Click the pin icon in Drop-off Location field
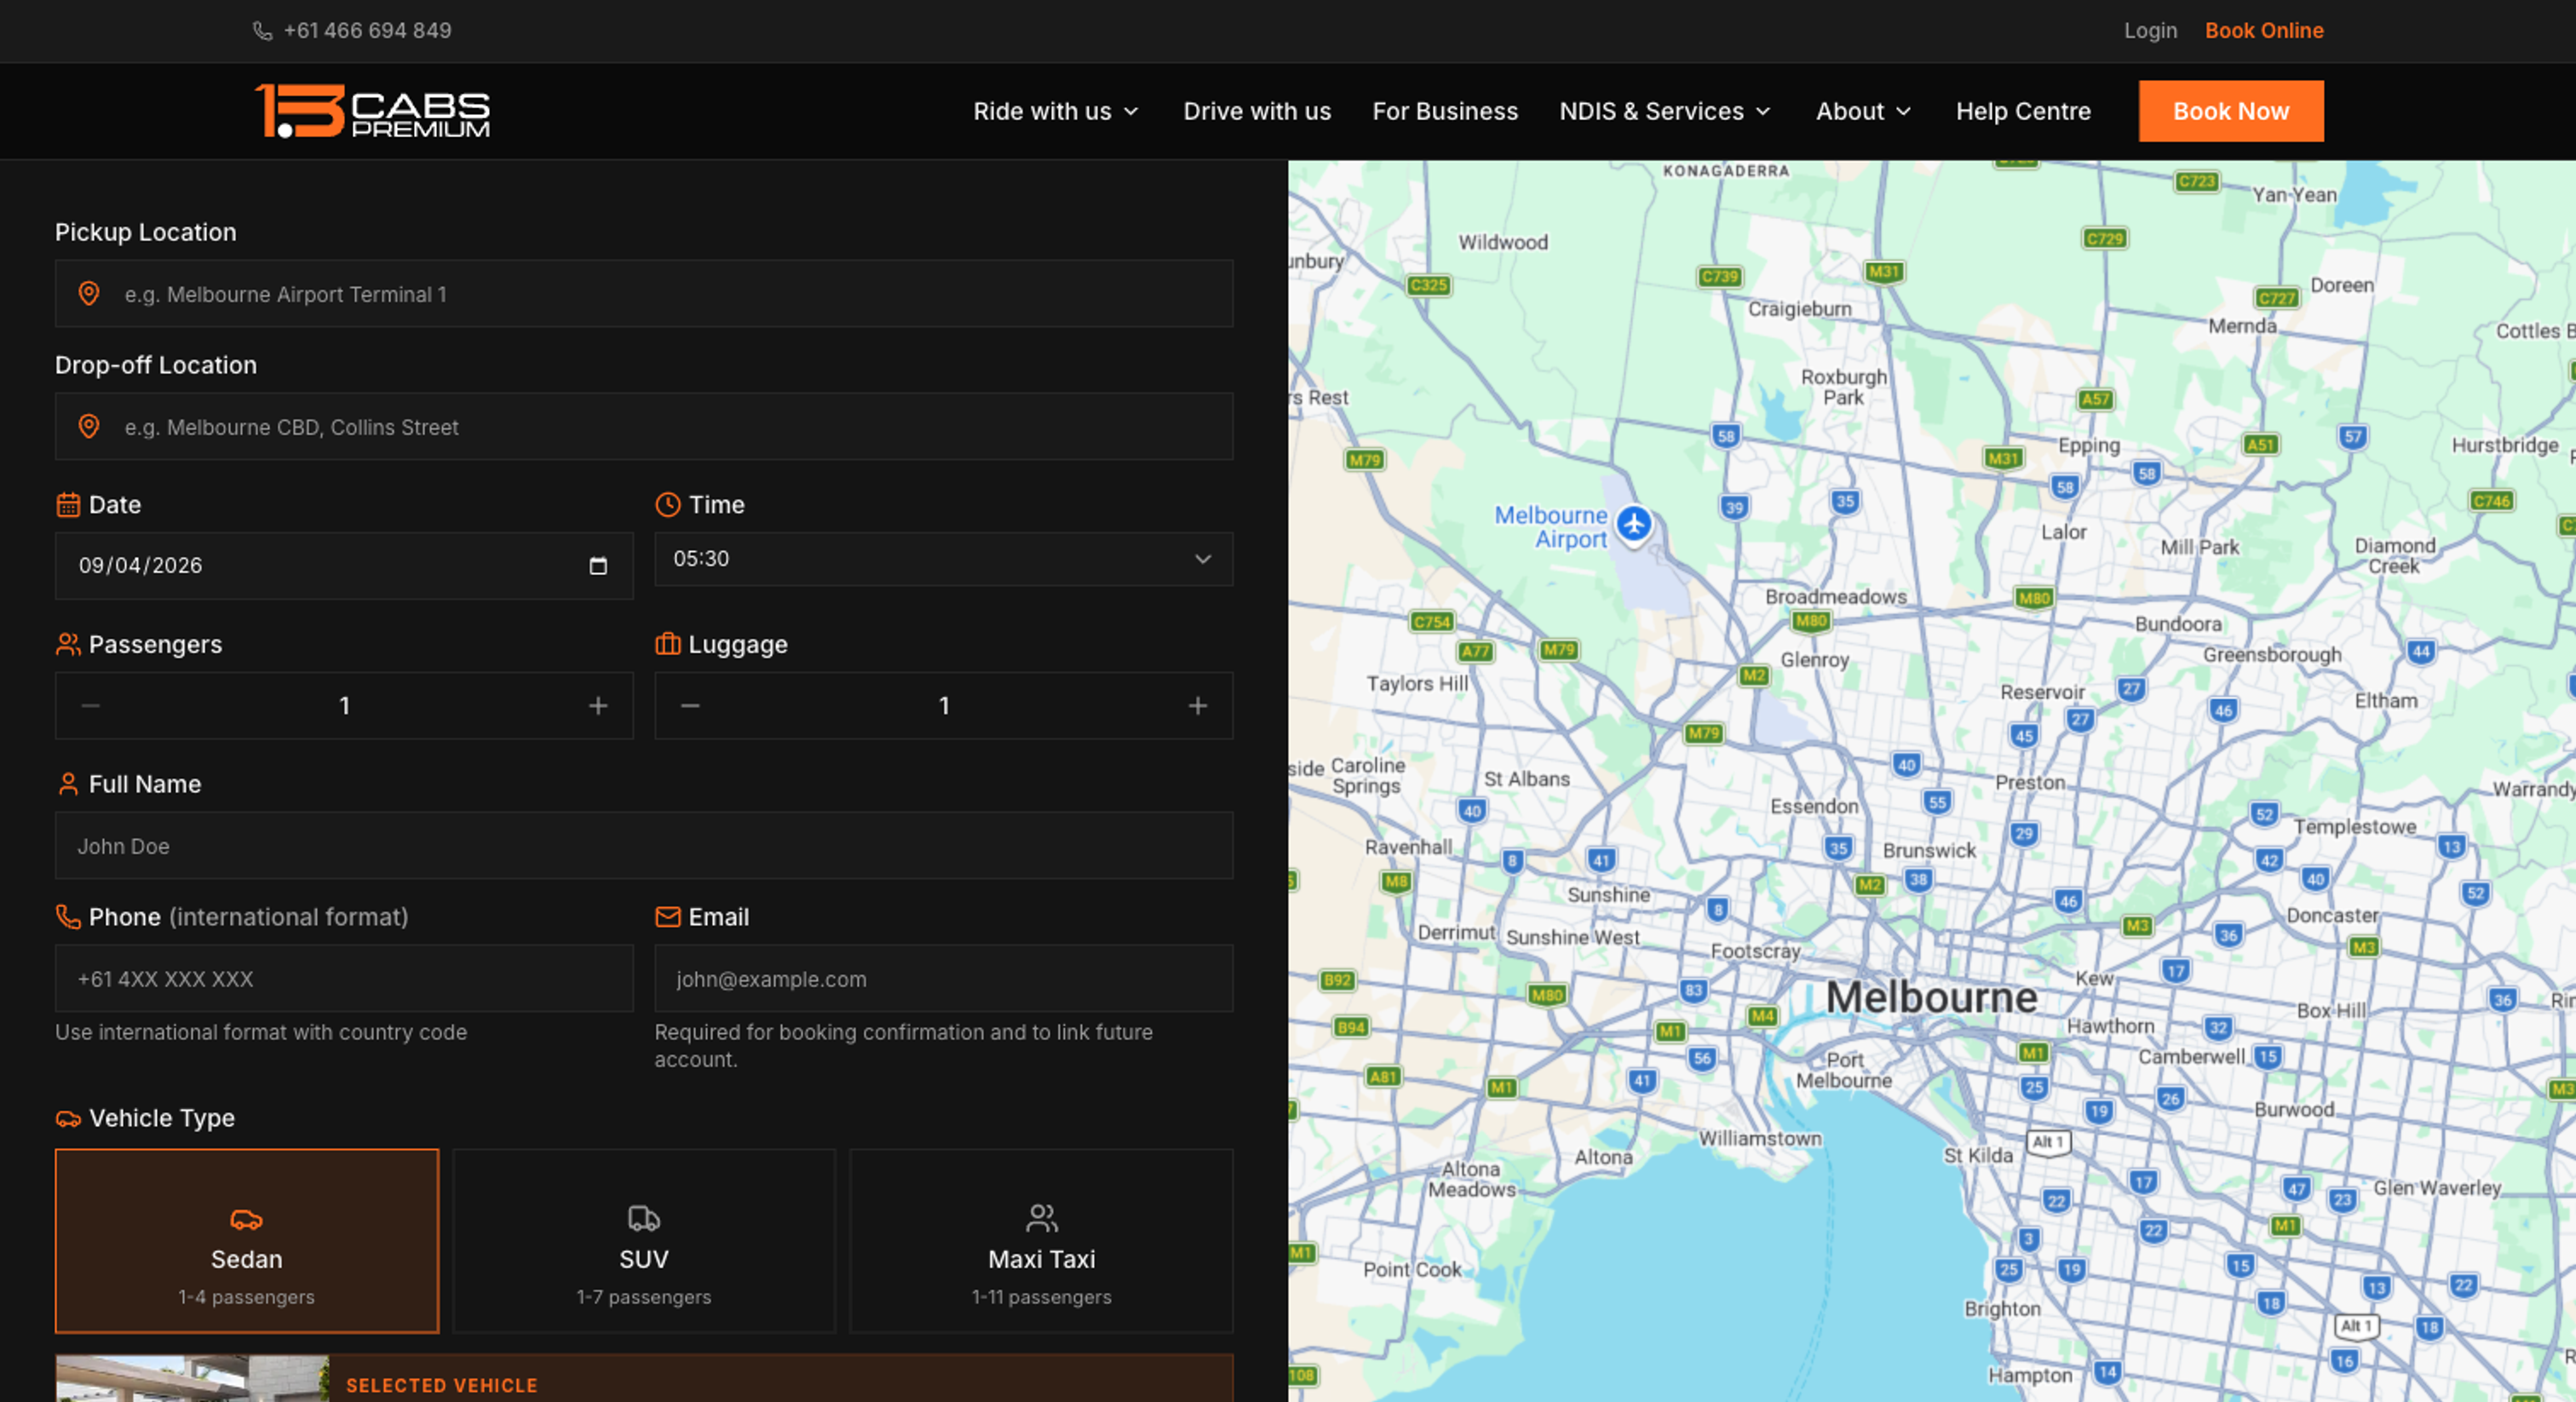Screen dimensions: 2576x1402 click(x=89, y=427)
